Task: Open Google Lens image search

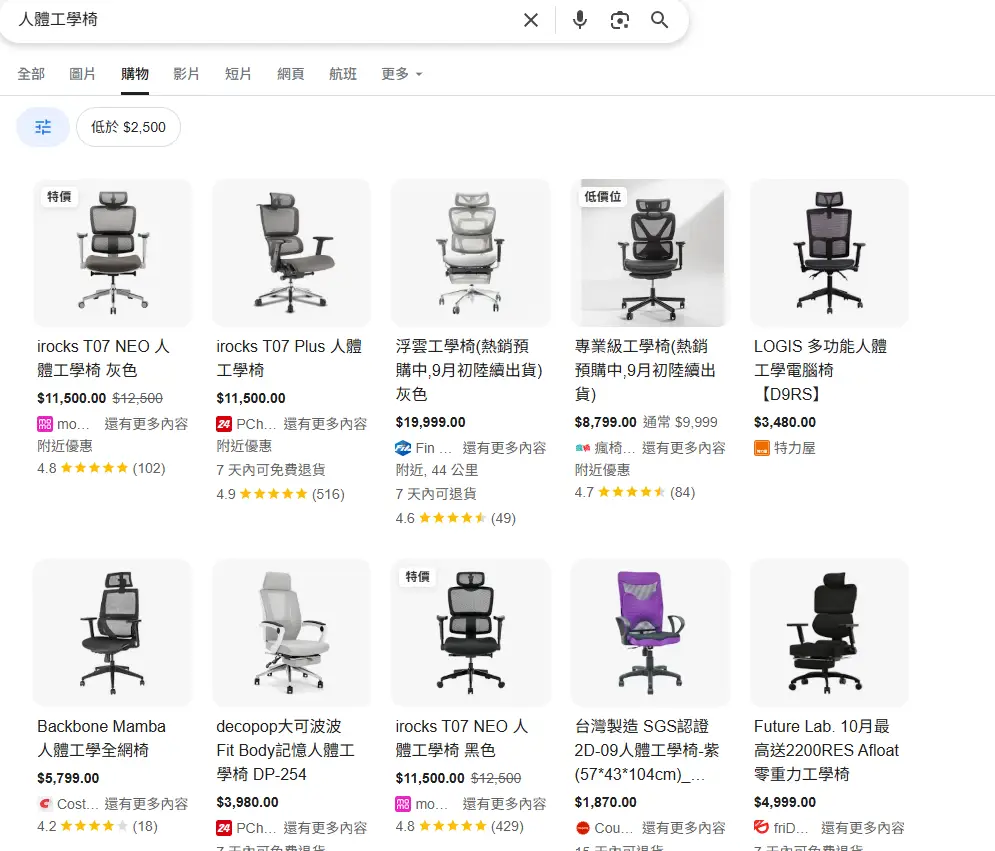Action: tap(620, 20)
